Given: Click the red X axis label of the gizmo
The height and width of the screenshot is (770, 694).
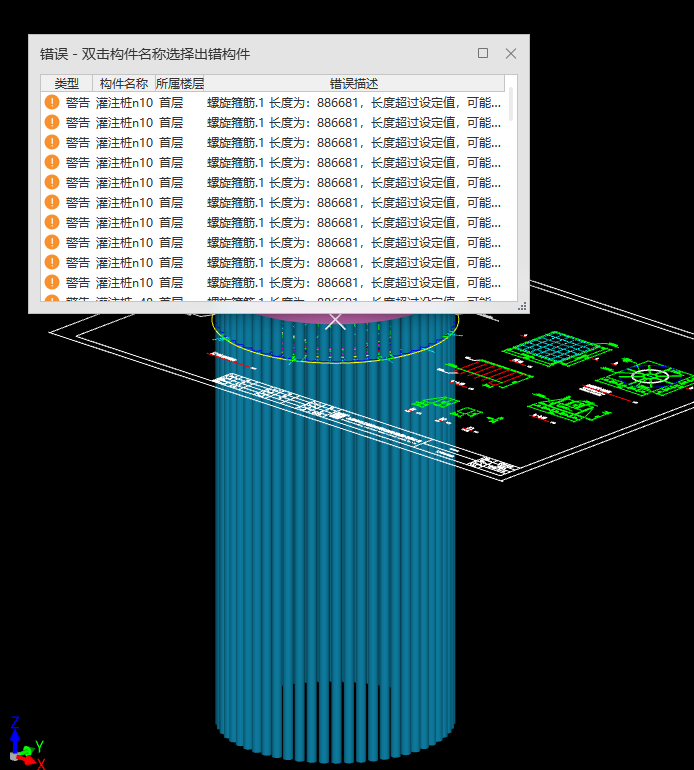Looking at the screenshot, I should pyautogui.click(x=41, y=764).
